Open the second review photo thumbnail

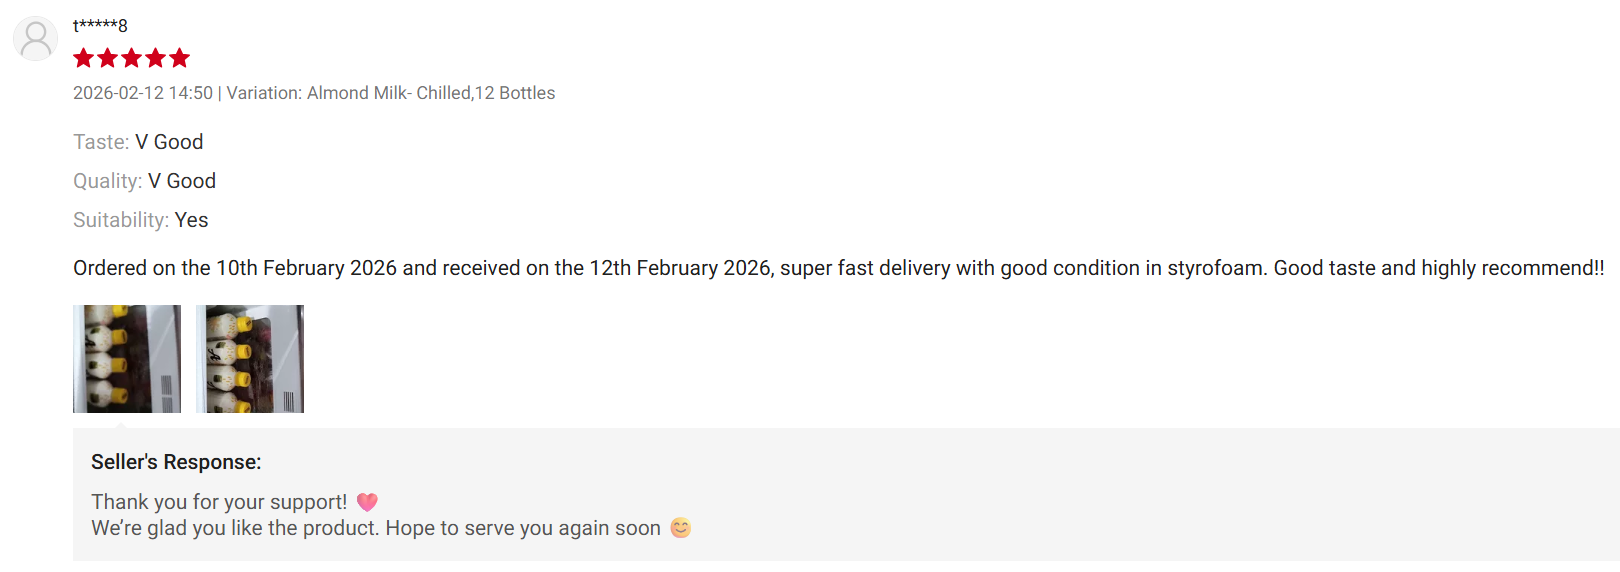click(x=250, y=359)
